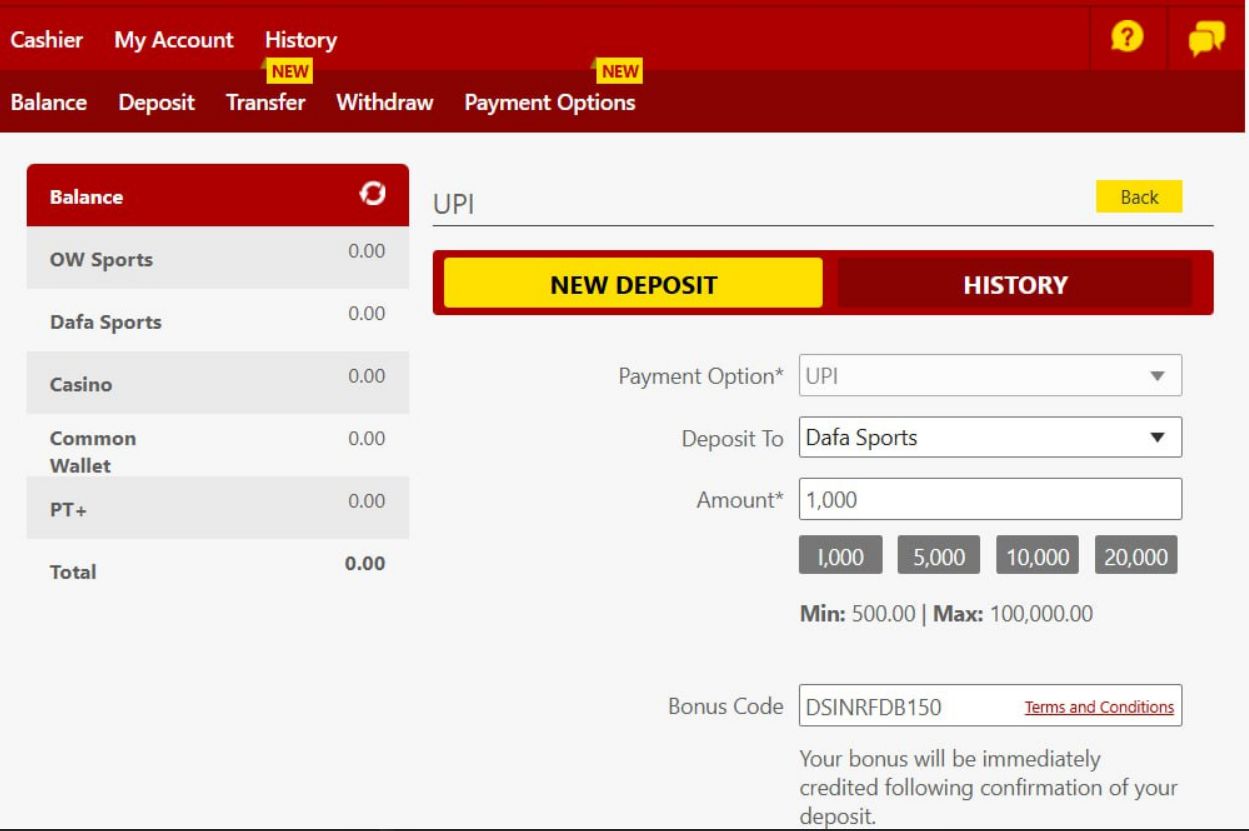Open the live chat icon
Viewport: 1249px width, 831px height.
(x=1205, y=38)
